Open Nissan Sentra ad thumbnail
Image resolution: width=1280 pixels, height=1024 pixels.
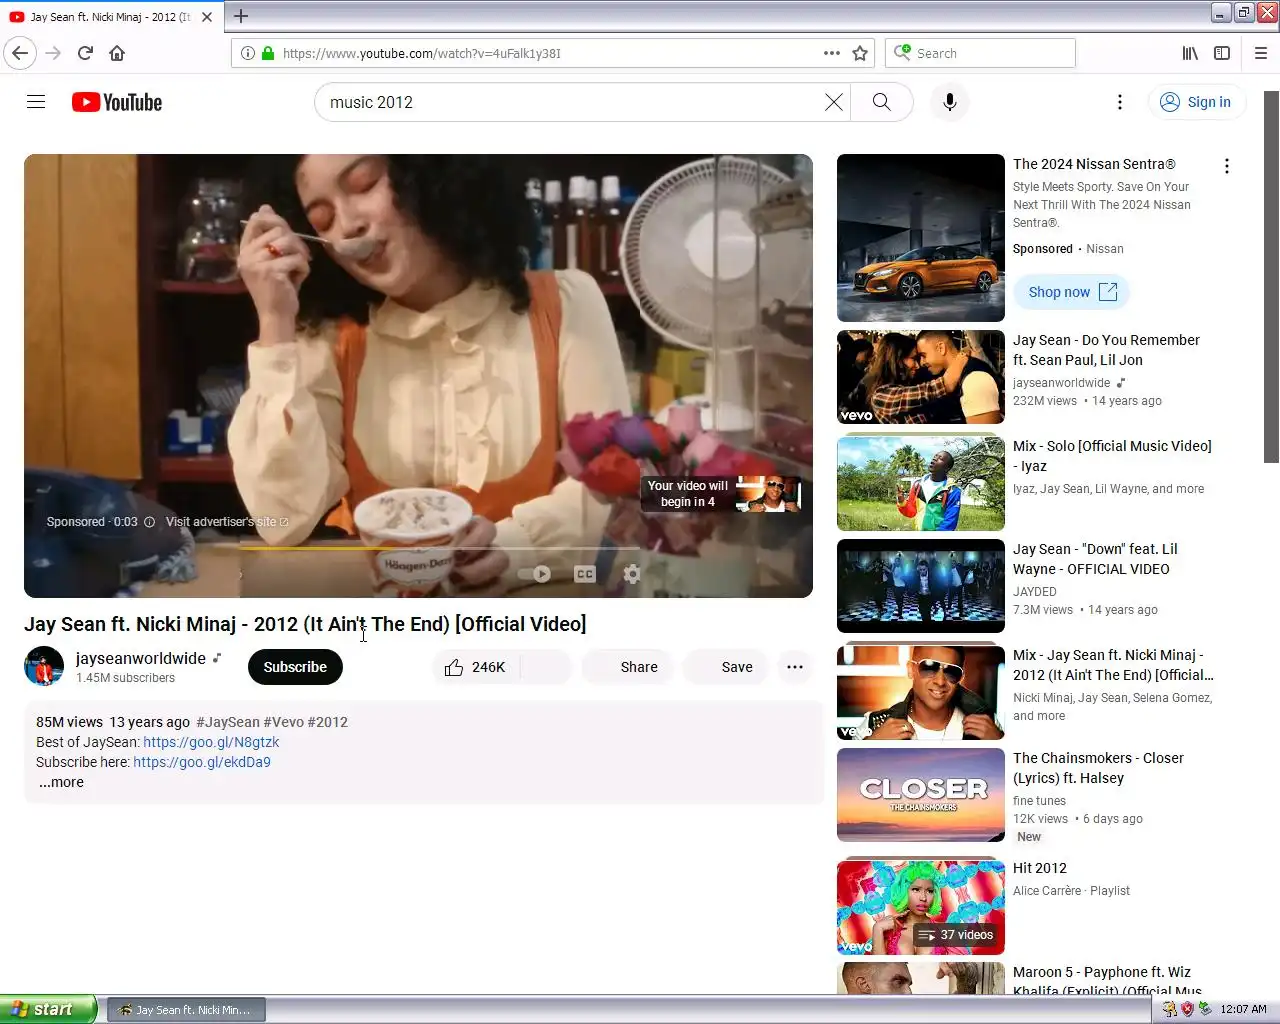921,238
